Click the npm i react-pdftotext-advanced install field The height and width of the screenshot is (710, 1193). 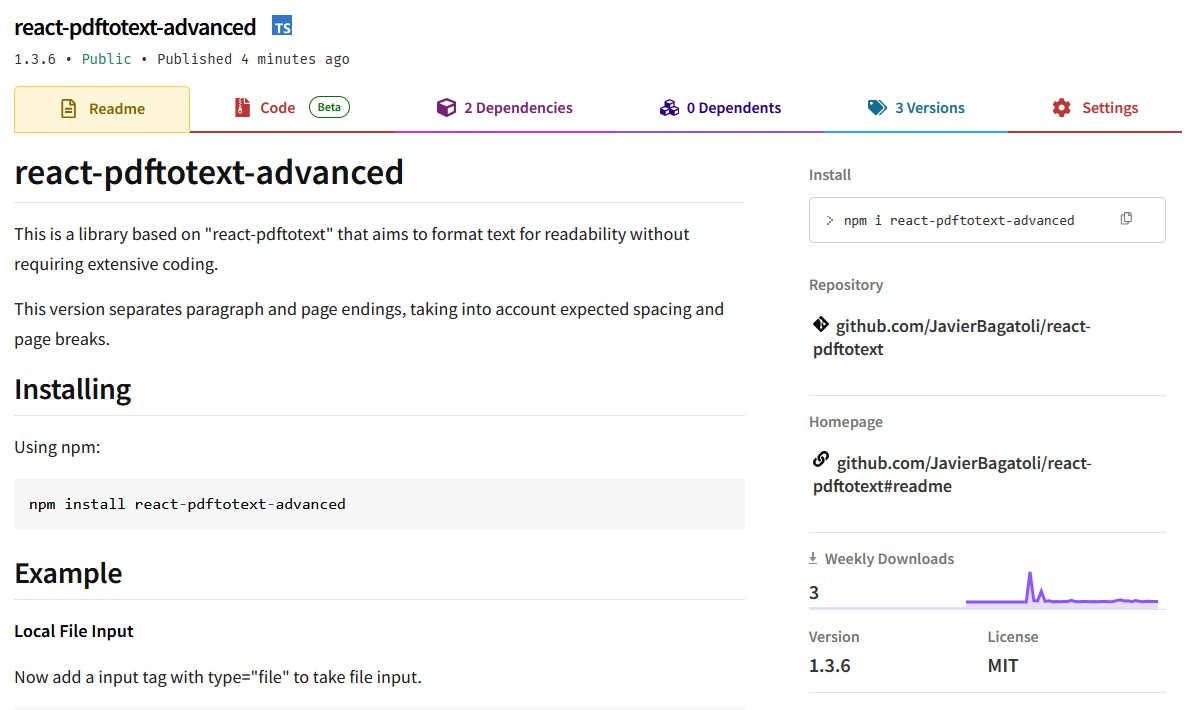(x=987, y=220)
